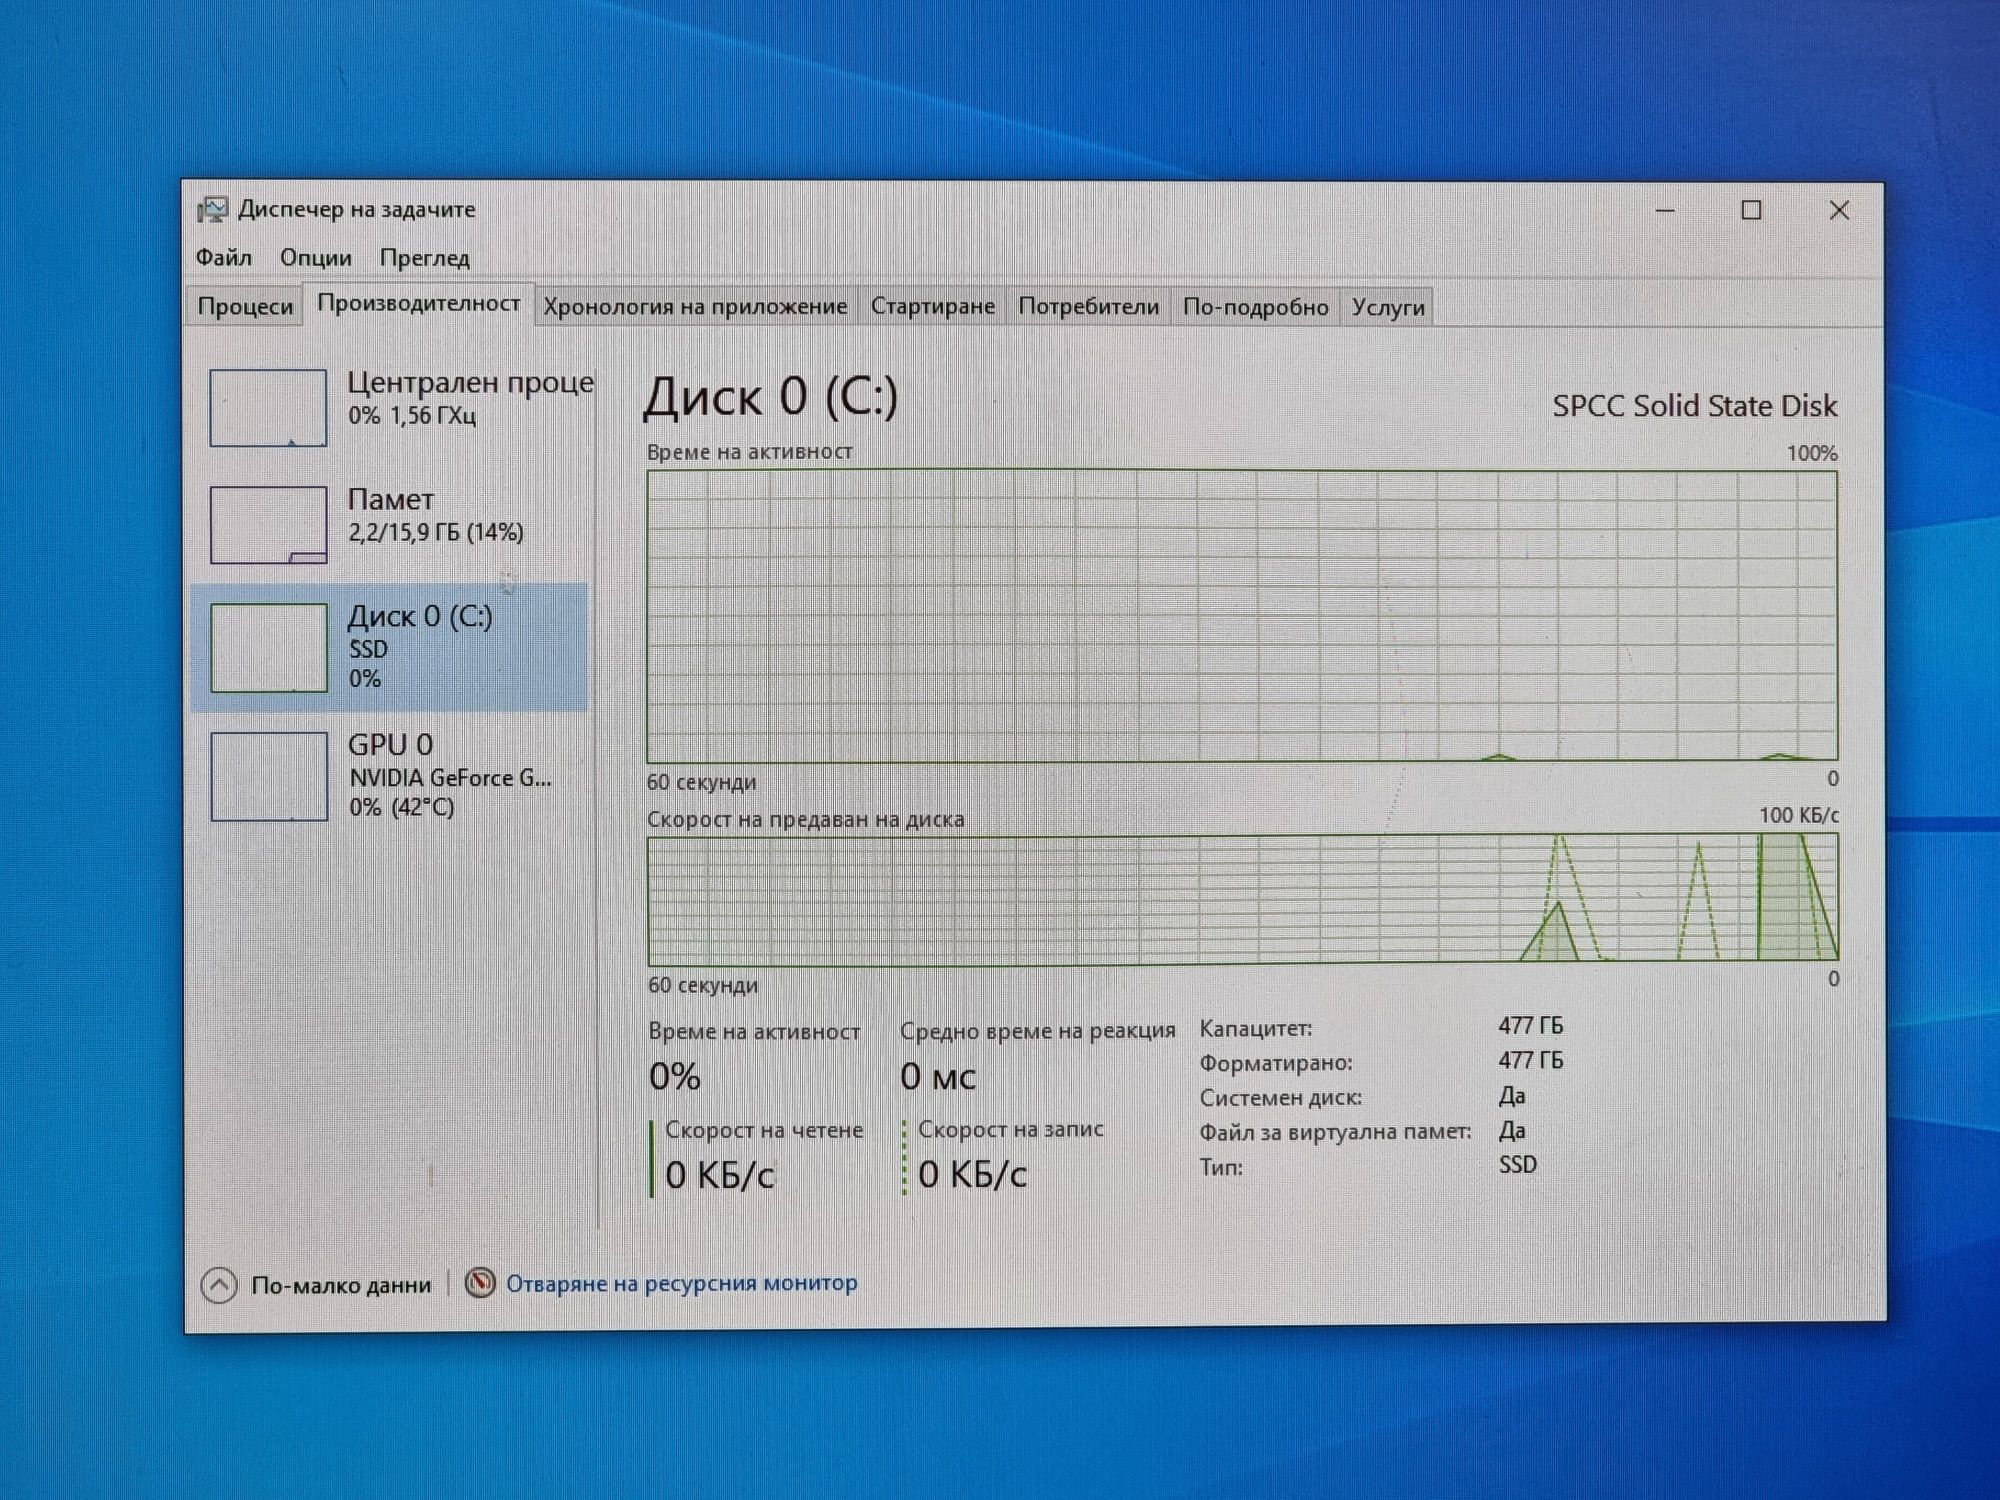Click Средно време на реакция value 0 мс

938,1077
